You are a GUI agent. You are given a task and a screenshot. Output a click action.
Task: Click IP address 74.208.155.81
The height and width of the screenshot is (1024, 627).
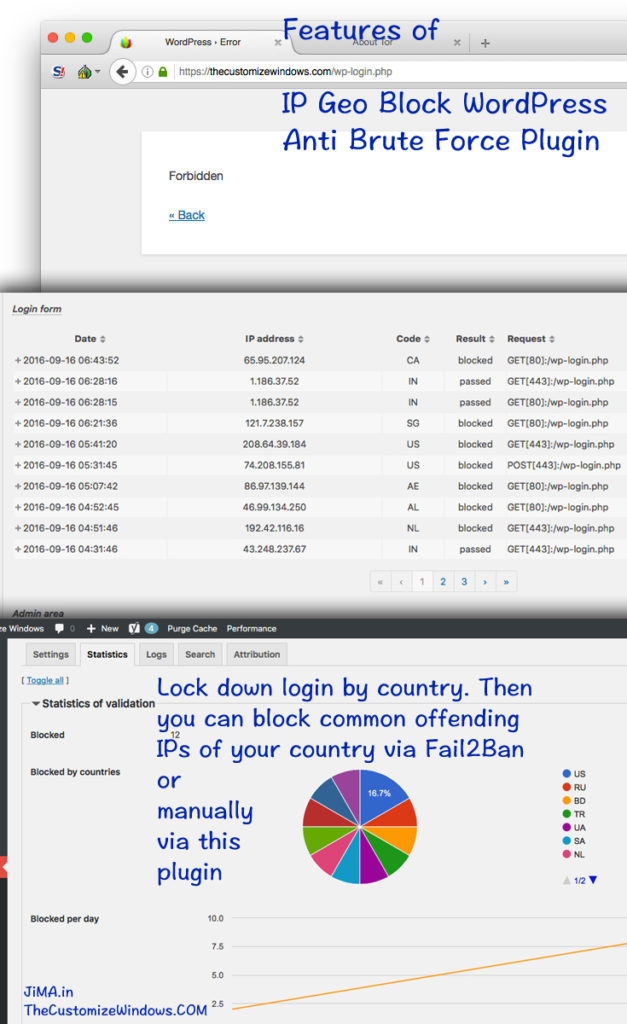[x=274, y=465]
